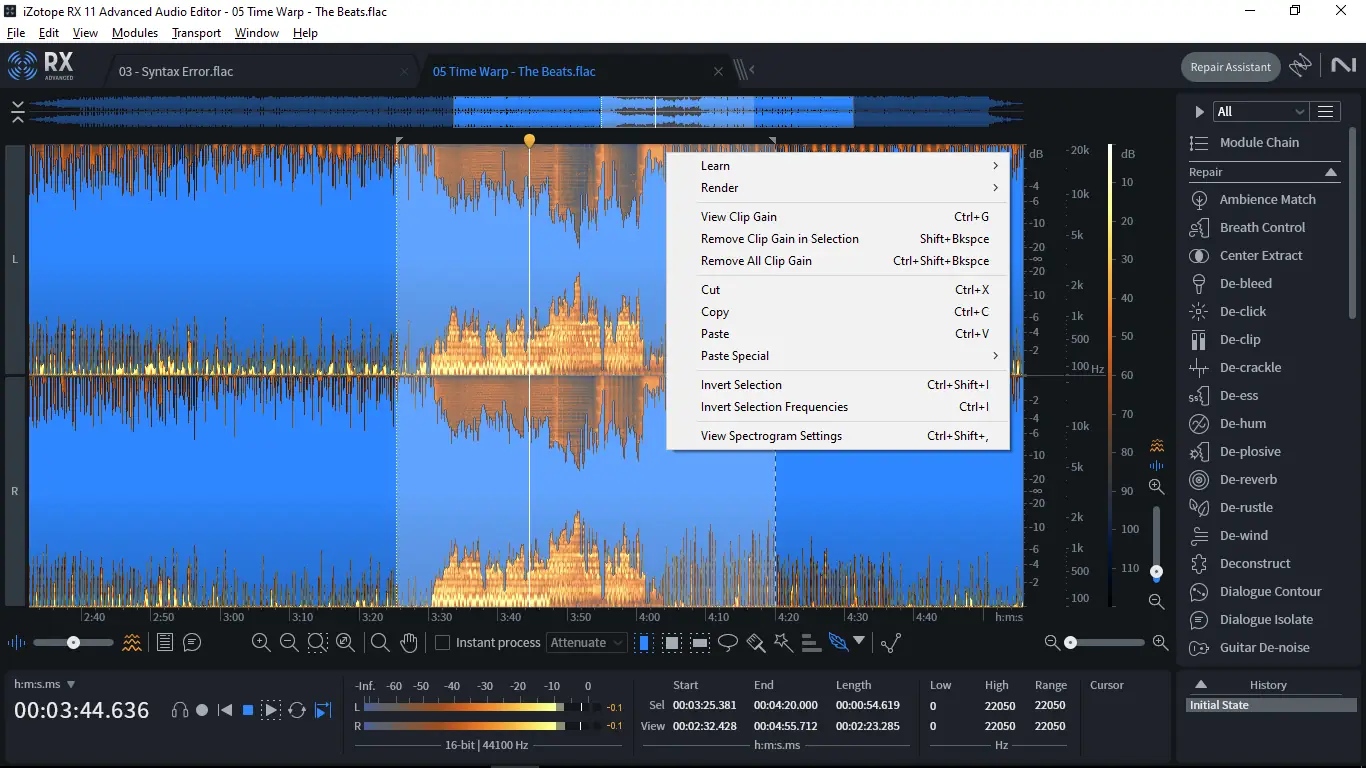Screen dimensions: 1366x768
Task: Zoom in on the spectrogram frequency scale
Action: coord(1156,487)
